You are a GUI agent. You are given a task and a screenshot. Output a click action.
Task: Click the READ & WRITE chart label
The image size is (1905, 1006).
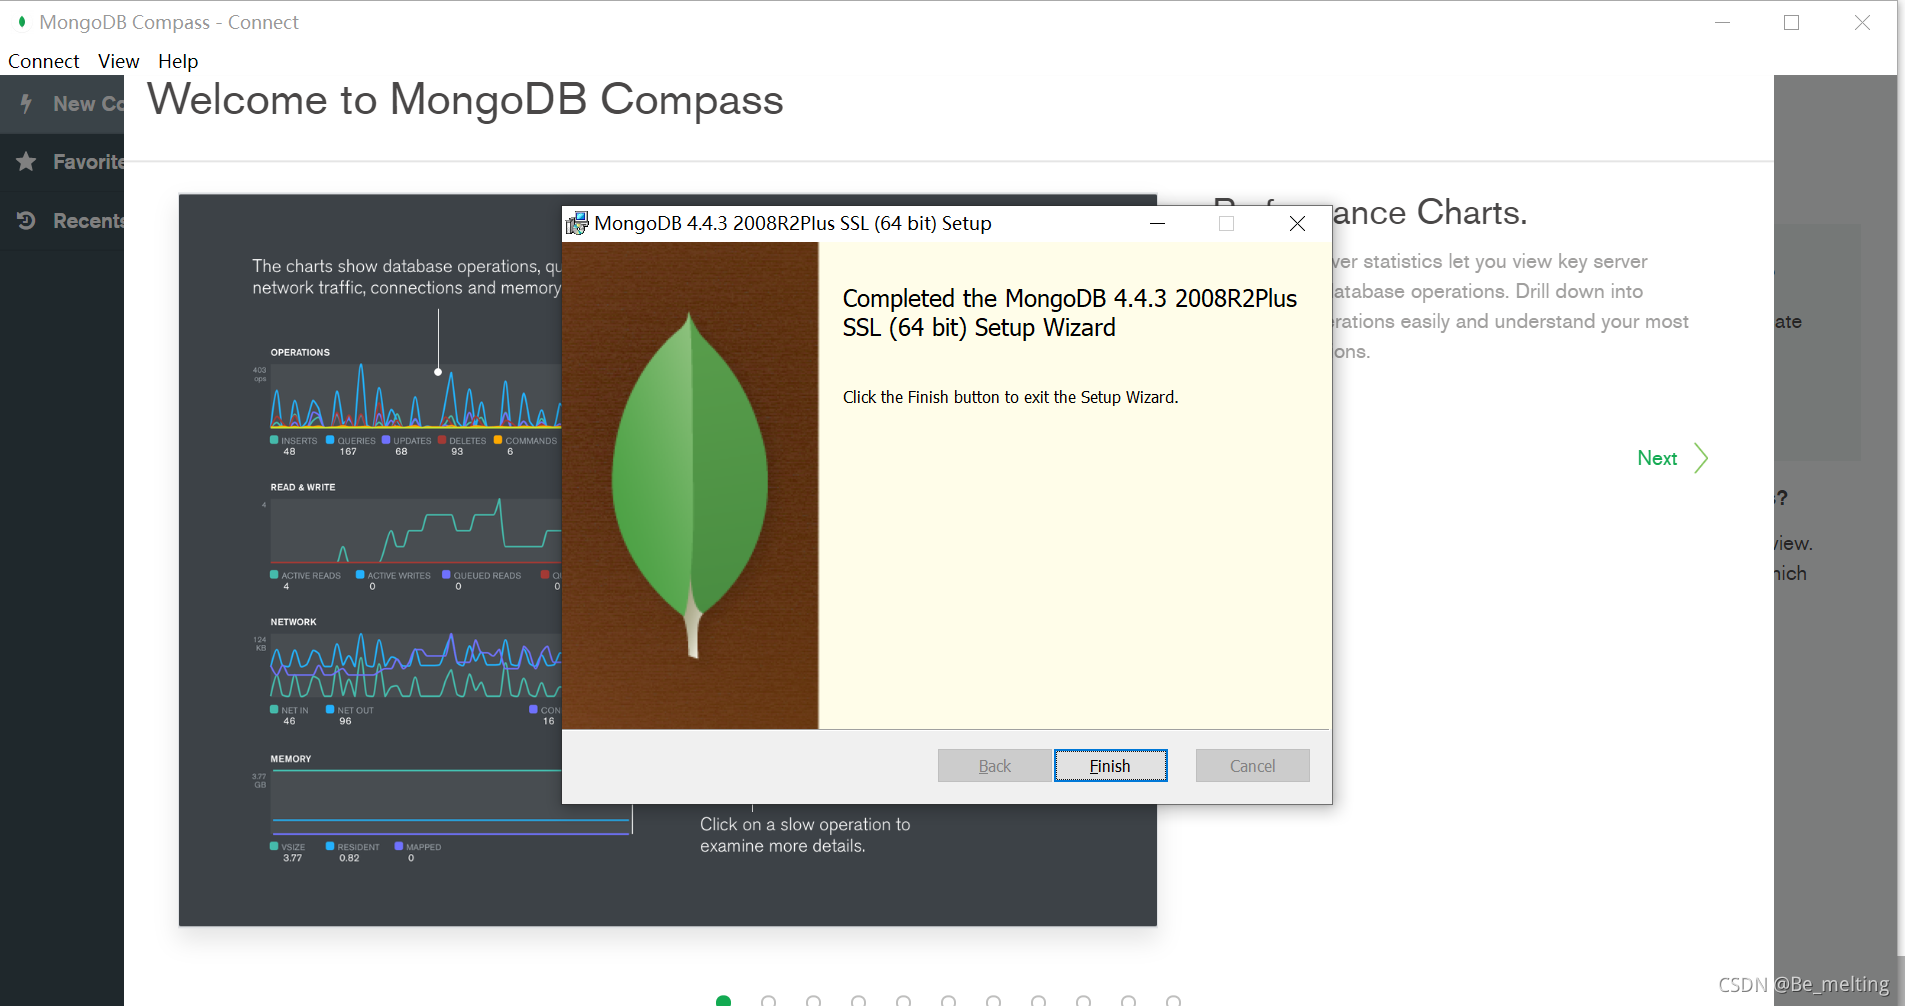coord(303,488)
